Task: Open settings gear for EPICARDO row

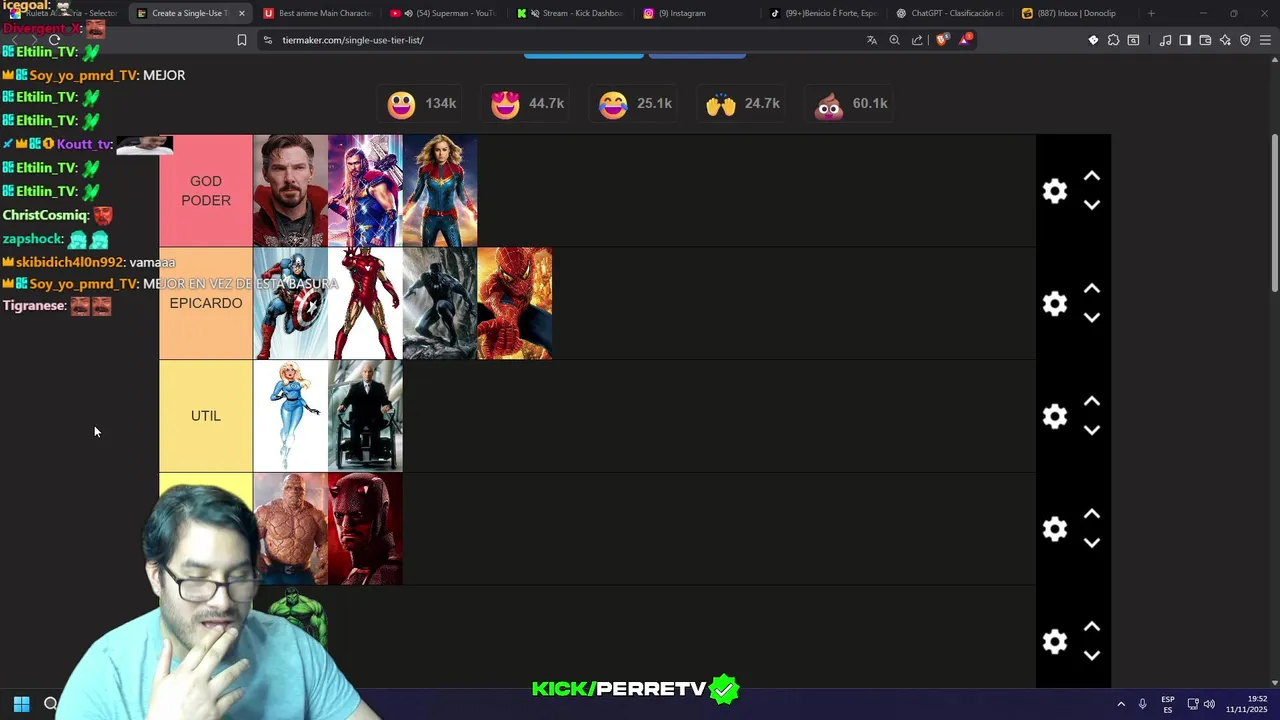Action: (x=1055, y=304)
